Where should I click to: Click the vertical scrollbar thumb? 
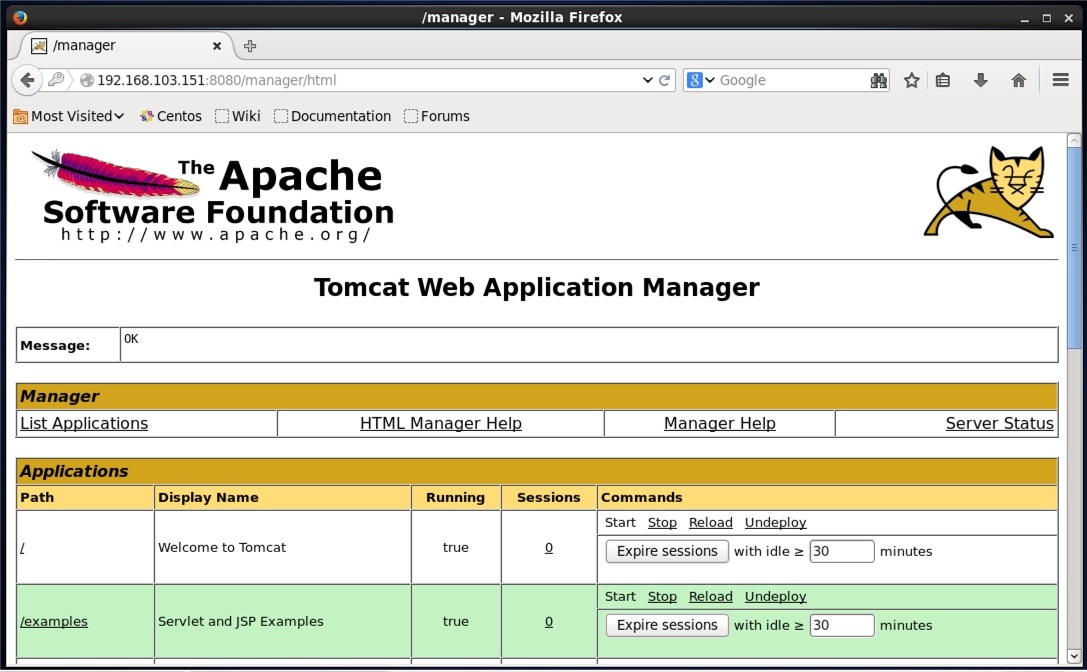pyautogui.click(x=1074, y=246)
